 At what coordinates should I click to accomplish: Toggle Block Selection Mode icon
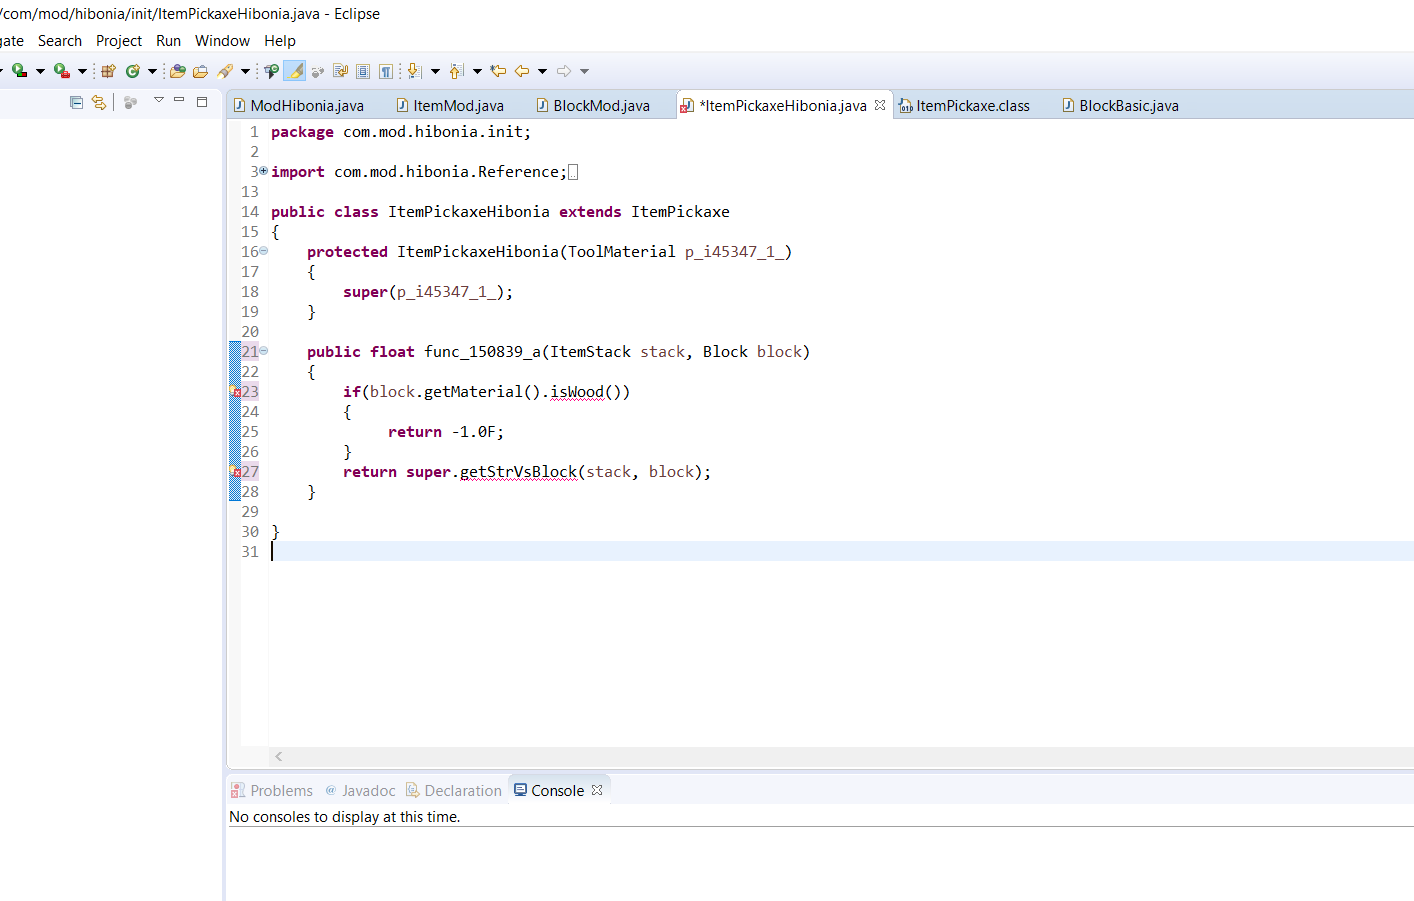pyautogui.click(x=340, y=71)
